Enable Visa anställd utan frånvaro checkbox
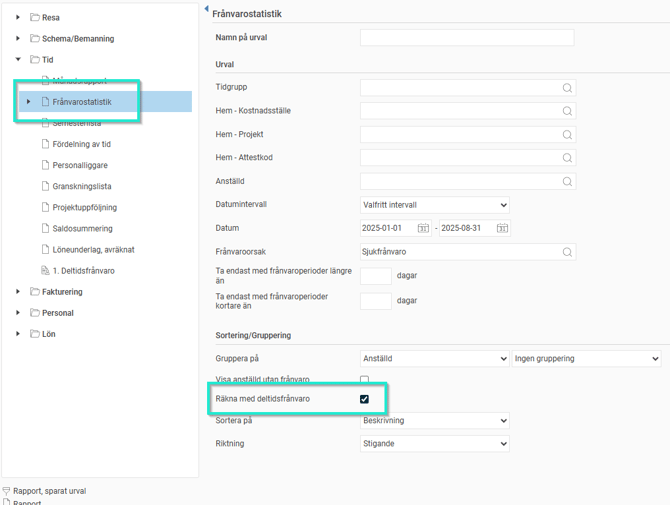Viewport: 670px width, 505px height. point(364,380)
